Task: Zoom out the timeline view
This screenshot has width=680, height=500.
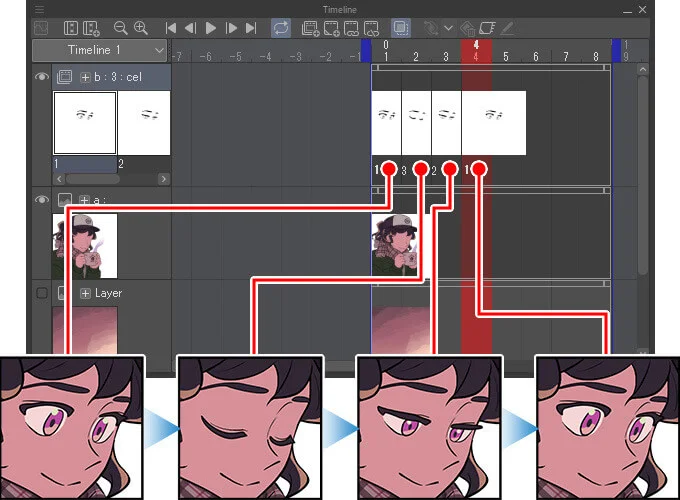Action: [120, 29]
